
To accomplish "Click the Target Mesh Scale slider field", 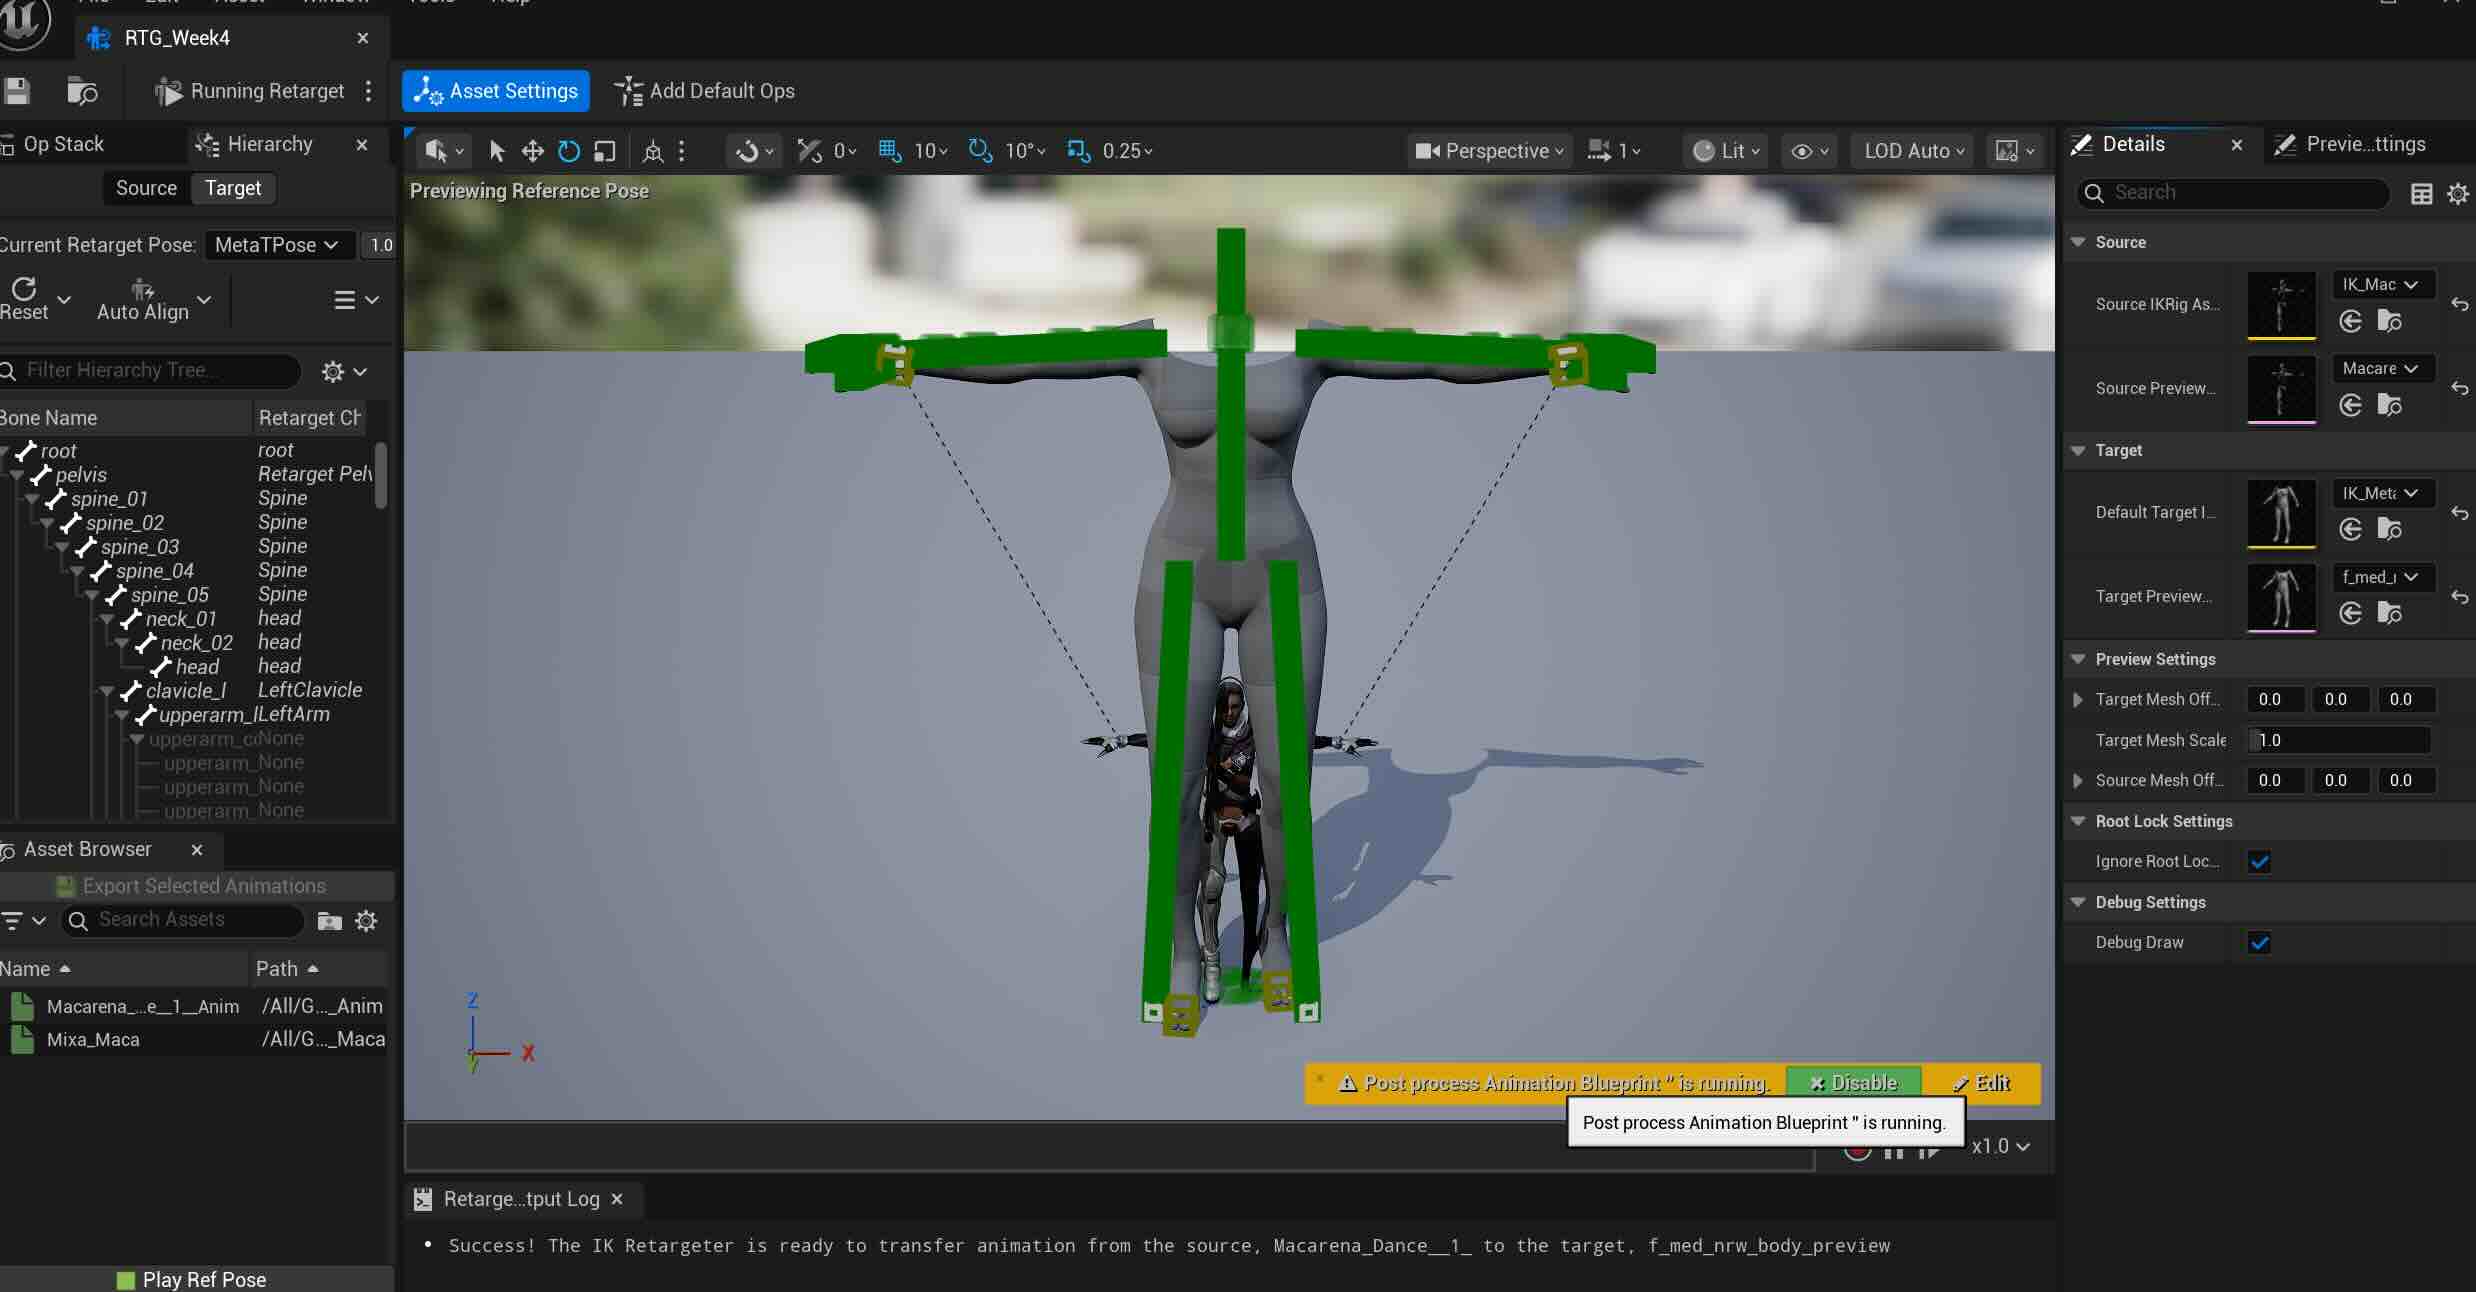I will point(2338,740).
